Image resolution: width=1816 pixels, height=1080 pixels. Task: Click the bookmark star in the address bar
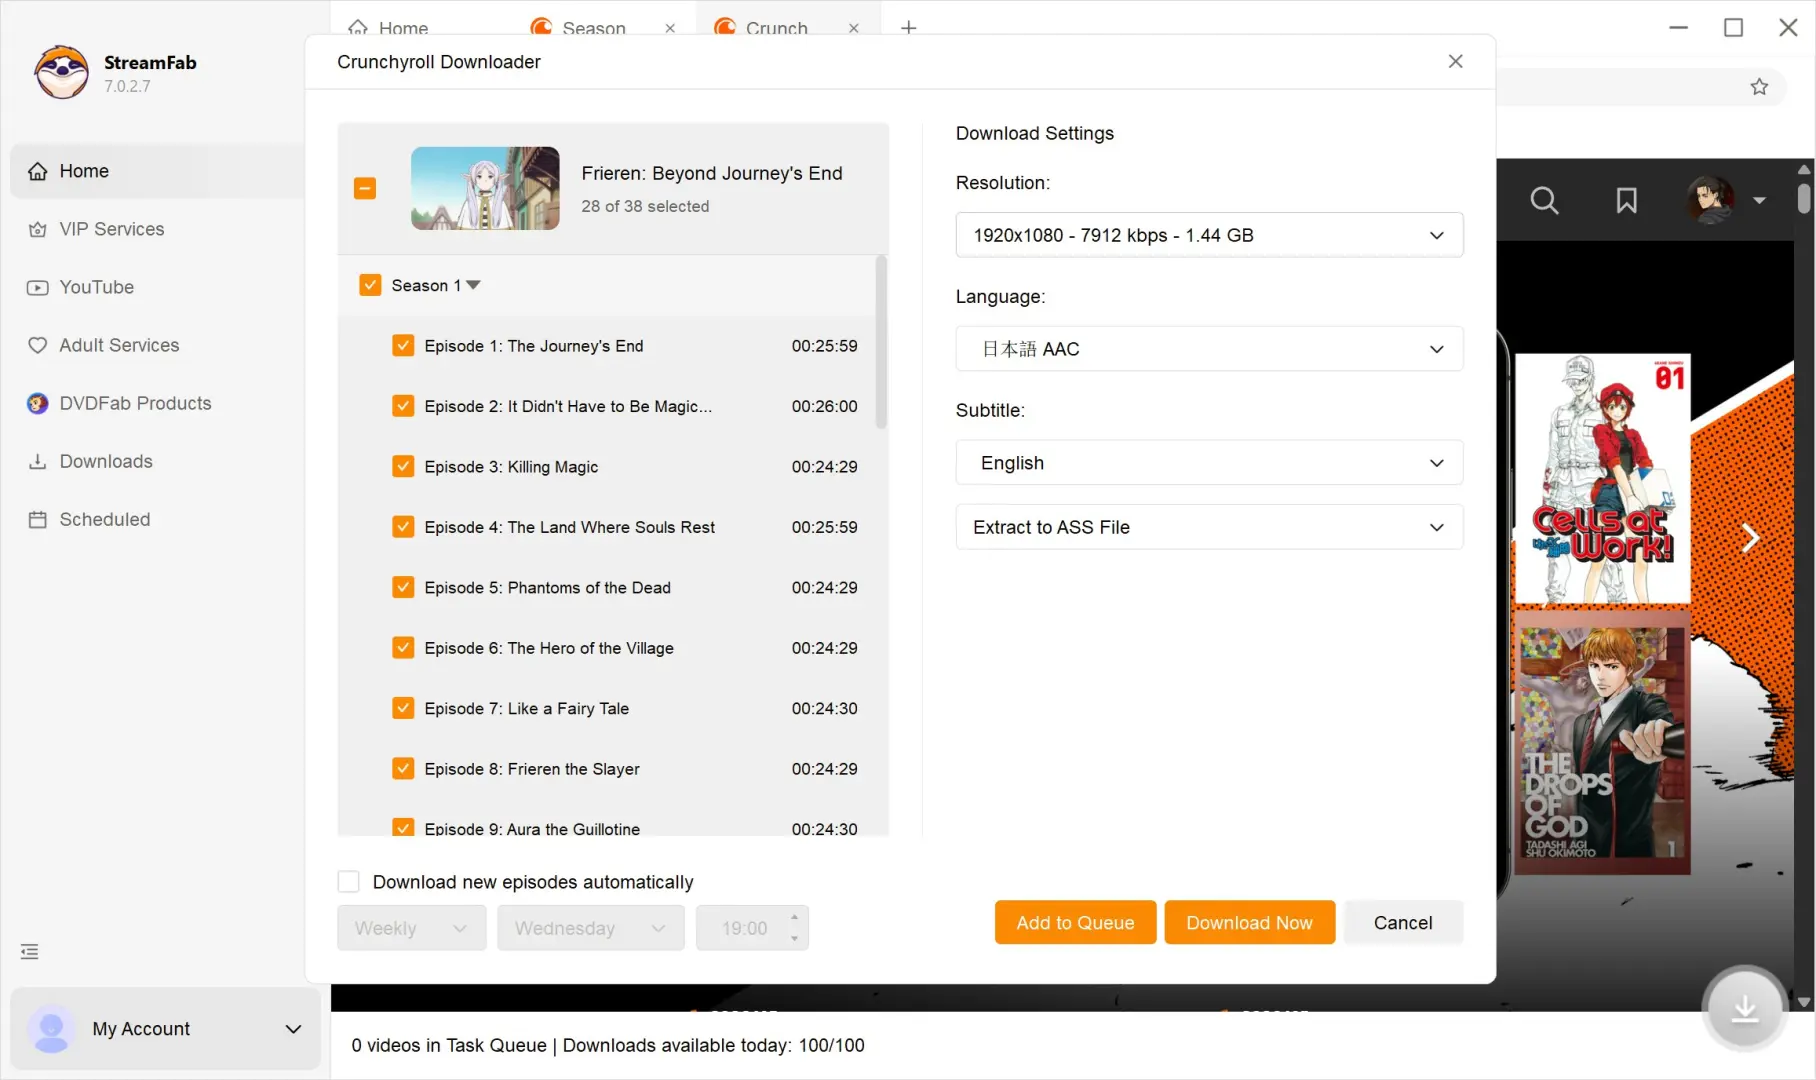pos(1759,87)
